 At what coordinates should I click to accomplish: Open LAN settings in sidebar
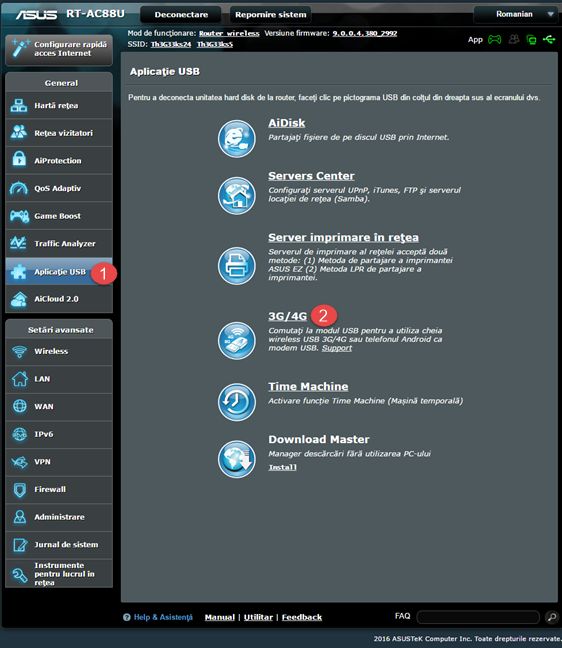pyautogui.click(x=59, y=379)
